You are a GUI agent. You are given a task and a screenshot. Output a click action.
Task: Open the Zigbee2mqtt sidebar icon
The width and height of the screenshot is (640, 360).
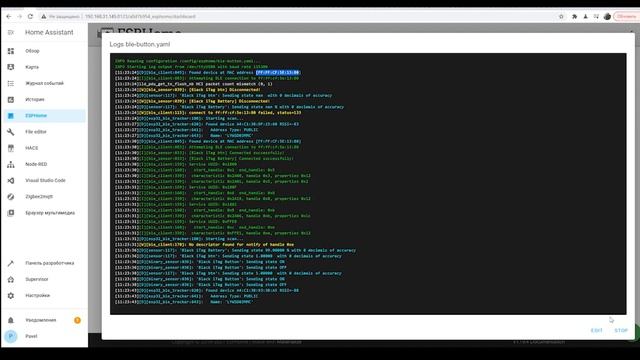point(11,196)
